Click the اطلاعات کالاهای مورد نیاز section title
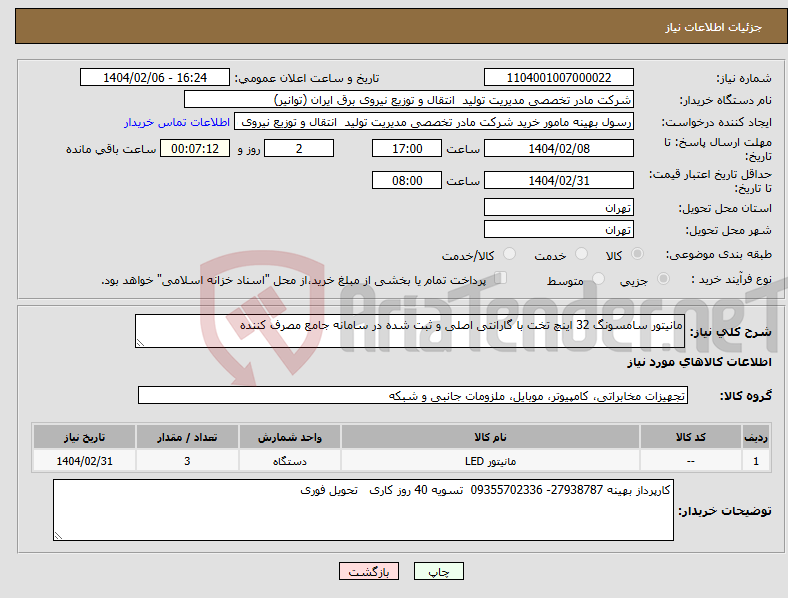The width and height of the screenshot is (788, 598). pos(699,362)
